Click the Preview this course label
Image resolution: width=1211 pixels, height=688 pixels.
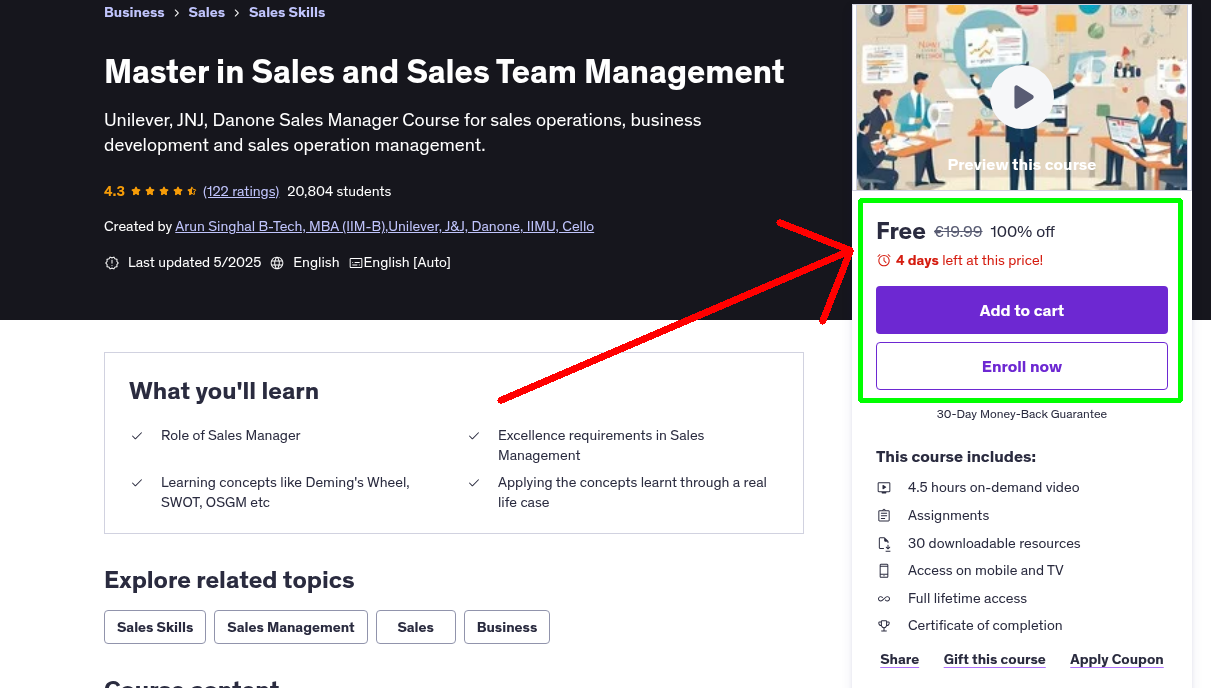point(1022,165)
